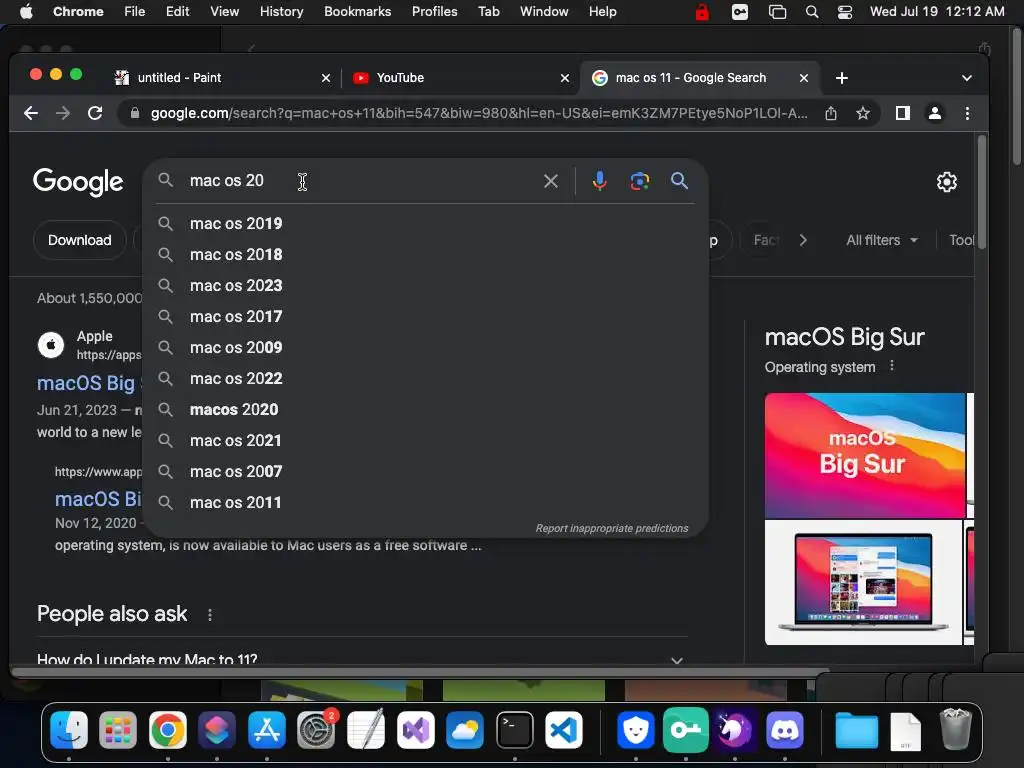Open the History menu in menu bar

281,11
